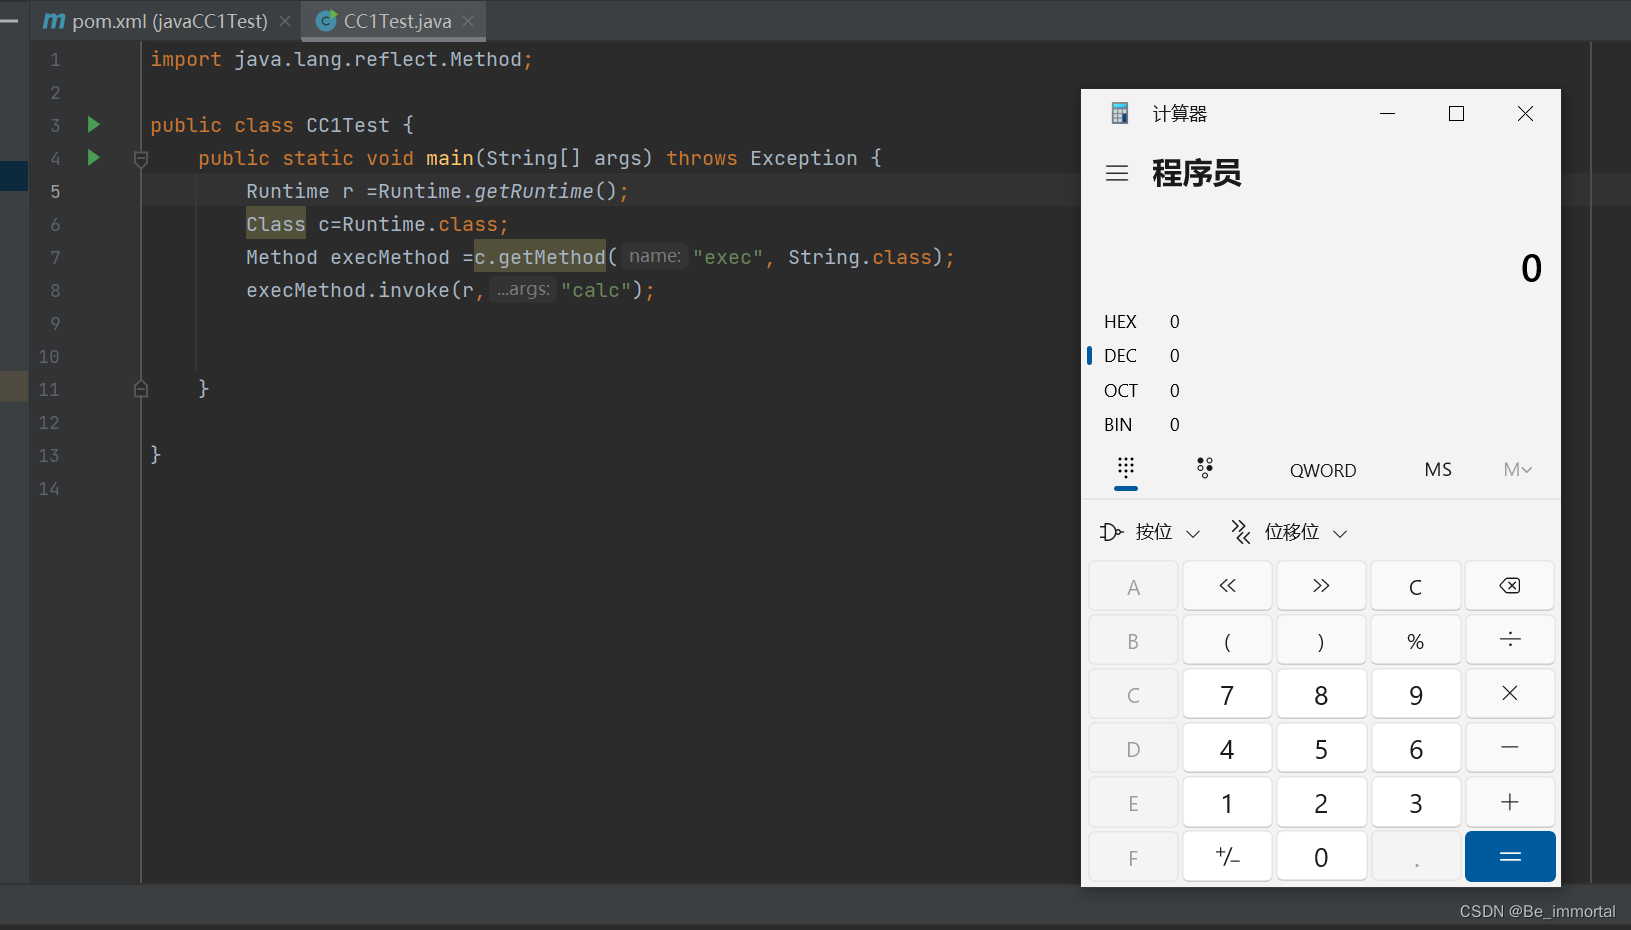Switch to the pom.xml (javaCC1Test) tab

pos(157,21)
